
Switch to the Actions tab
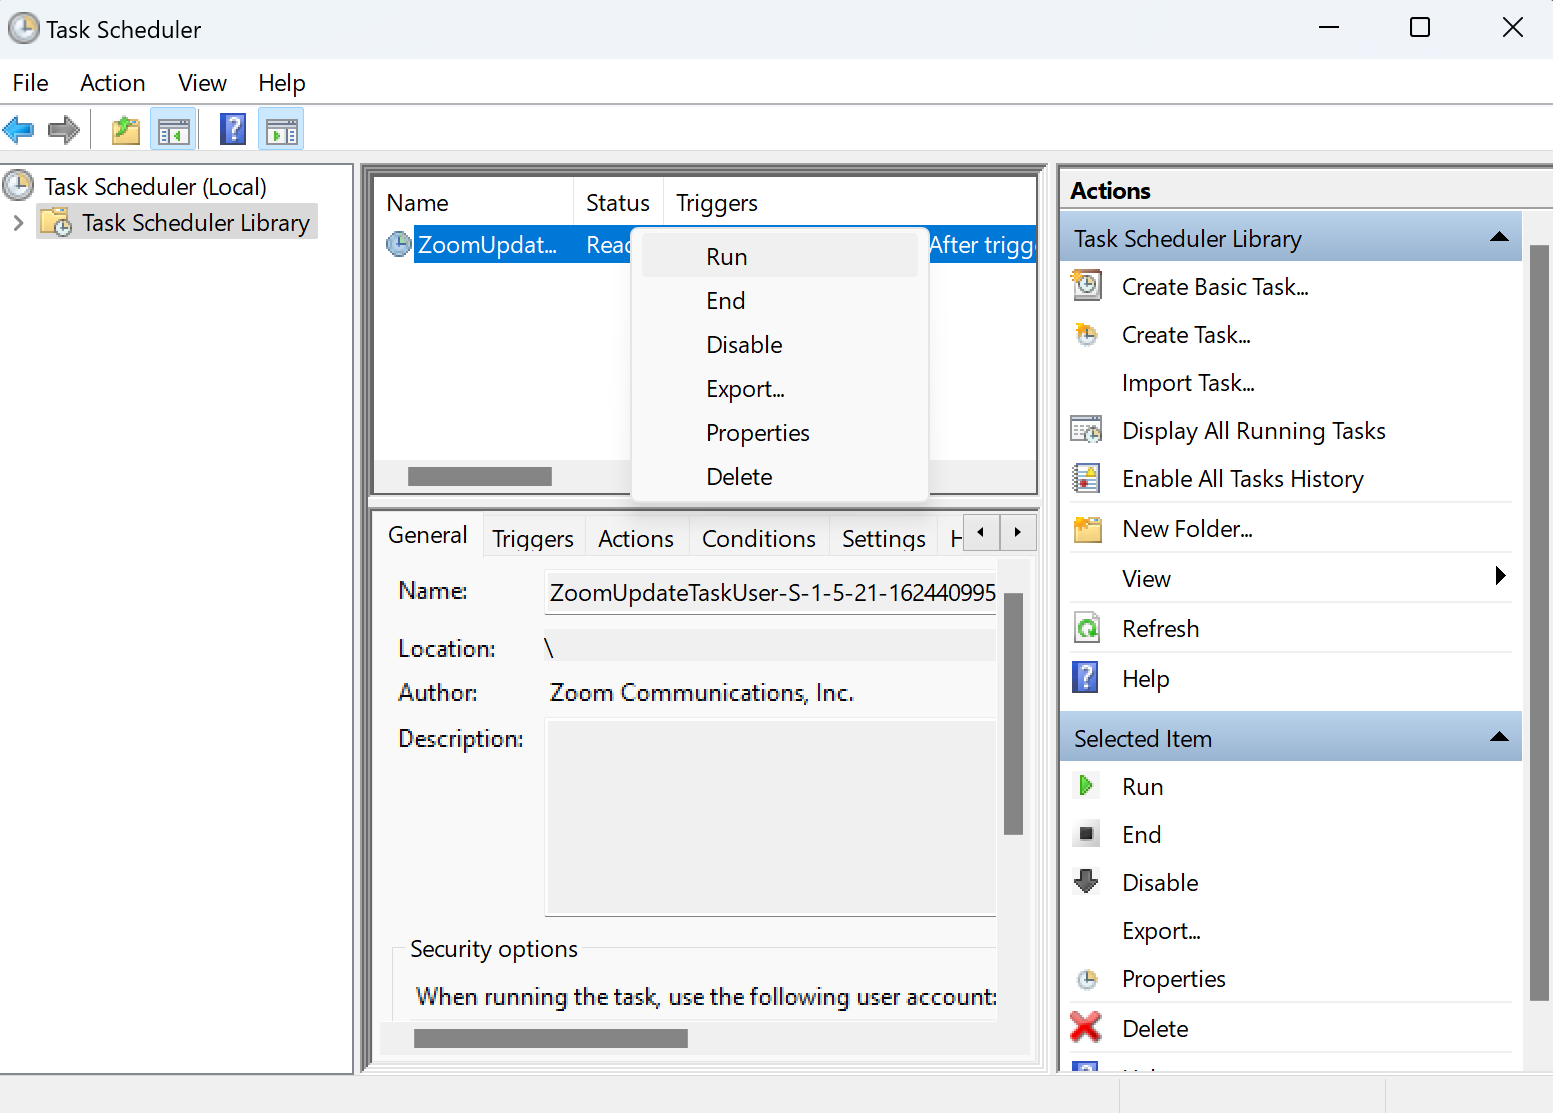coord(636,539)
